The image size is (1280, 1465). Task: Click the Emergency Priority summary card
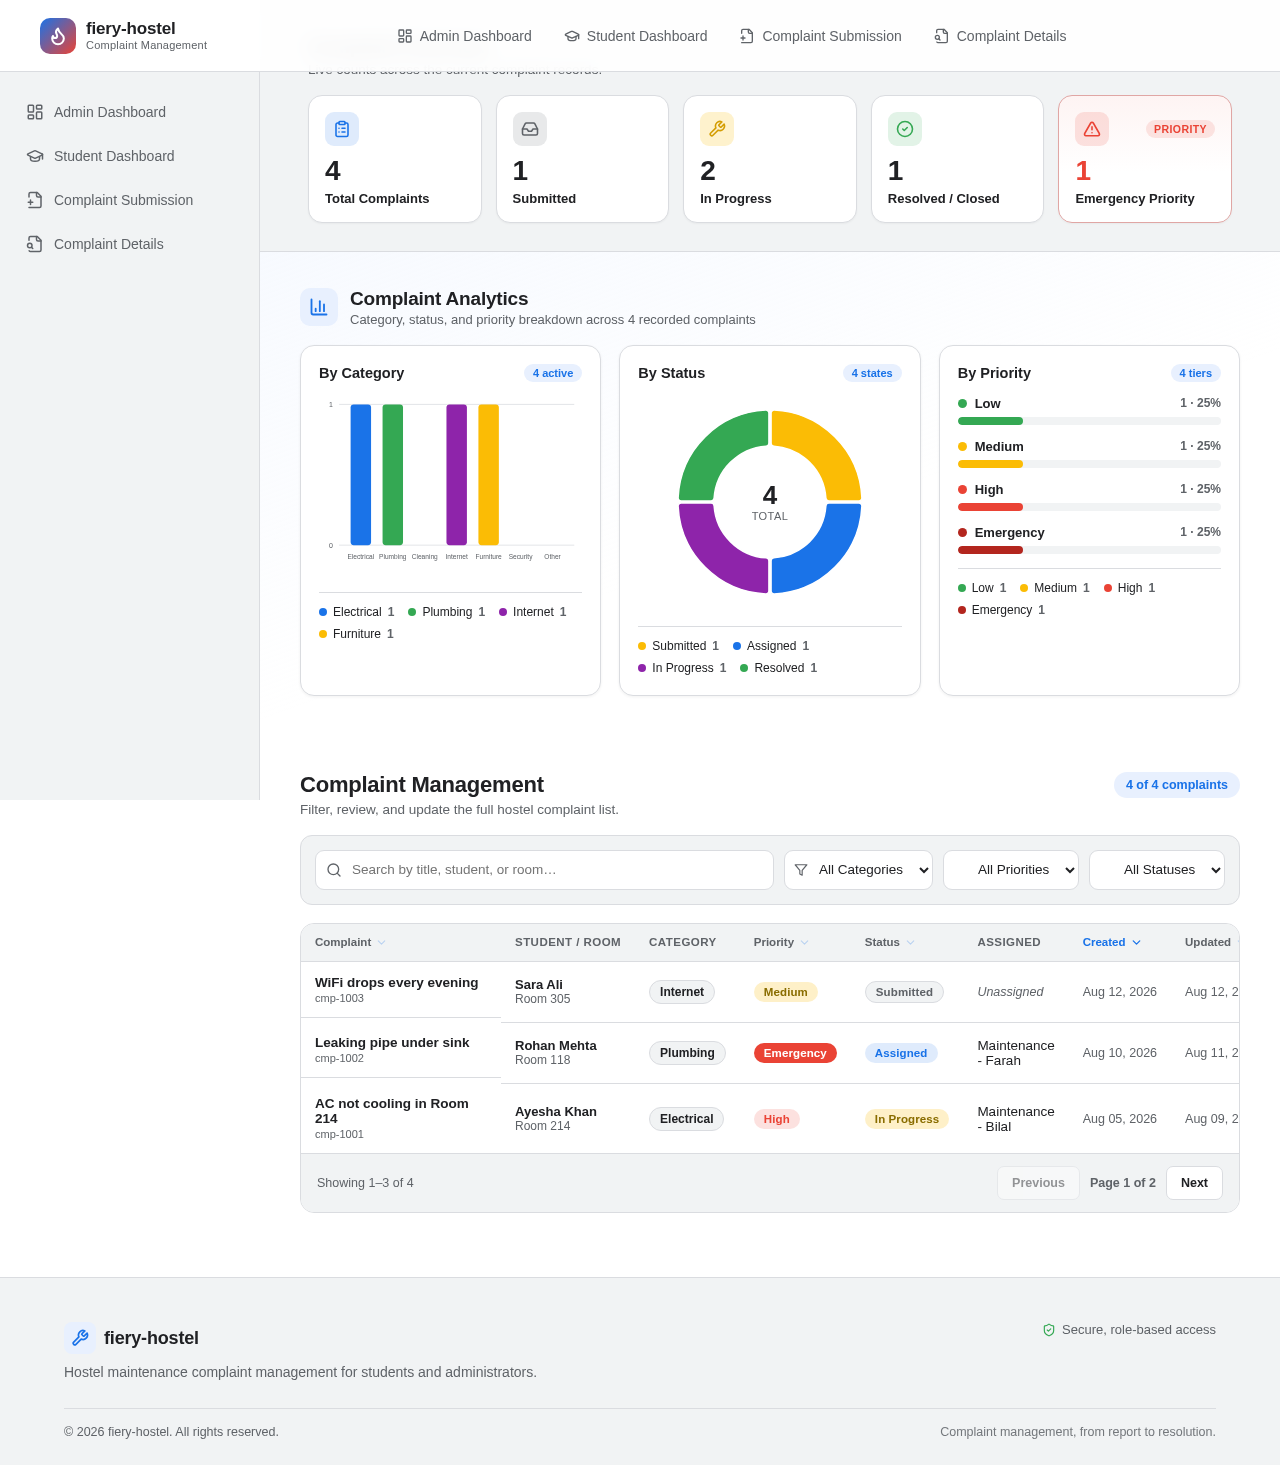point(1145,159)
